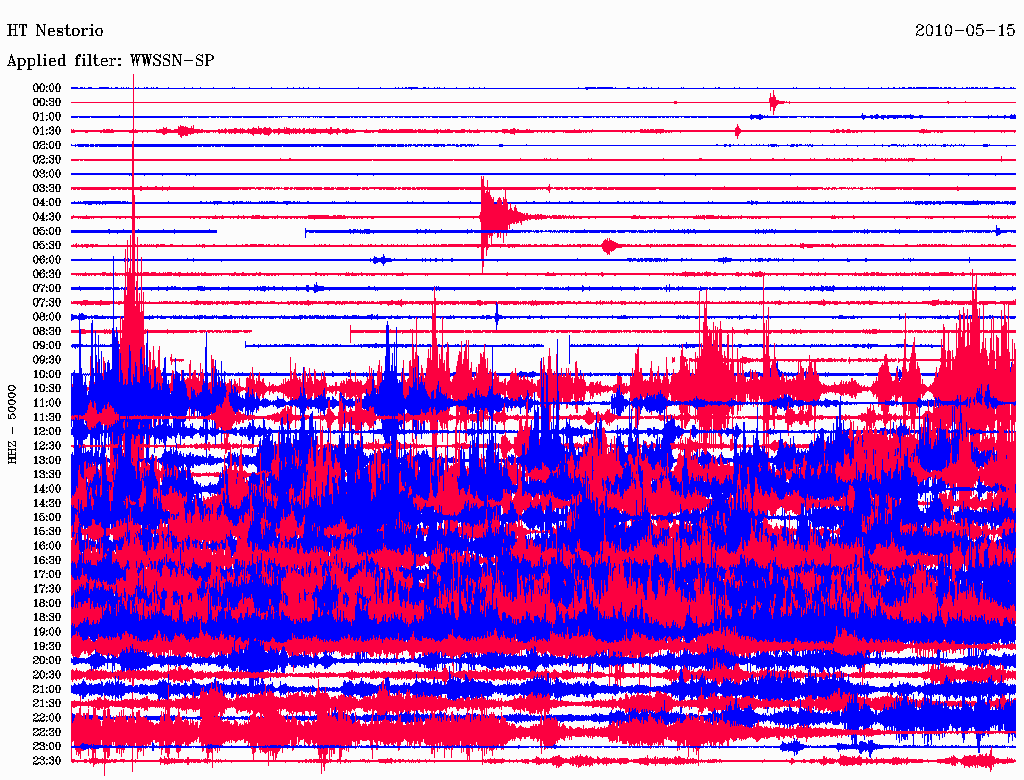Click the small red event on 01:30 trace
This screenshot has height=780, width=1024.
(738, 131)
